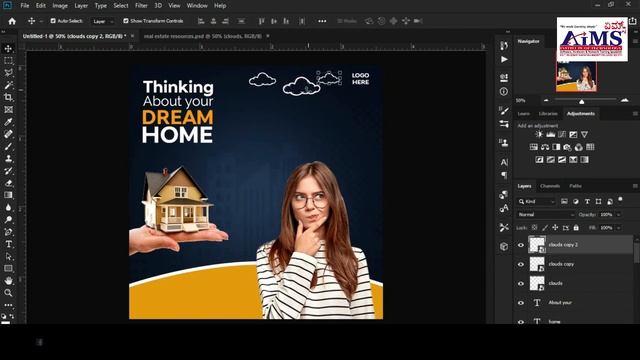The height and width of the screenshot is (360, 640).
Task: Open the File menu
Action: tap(25, 6)
